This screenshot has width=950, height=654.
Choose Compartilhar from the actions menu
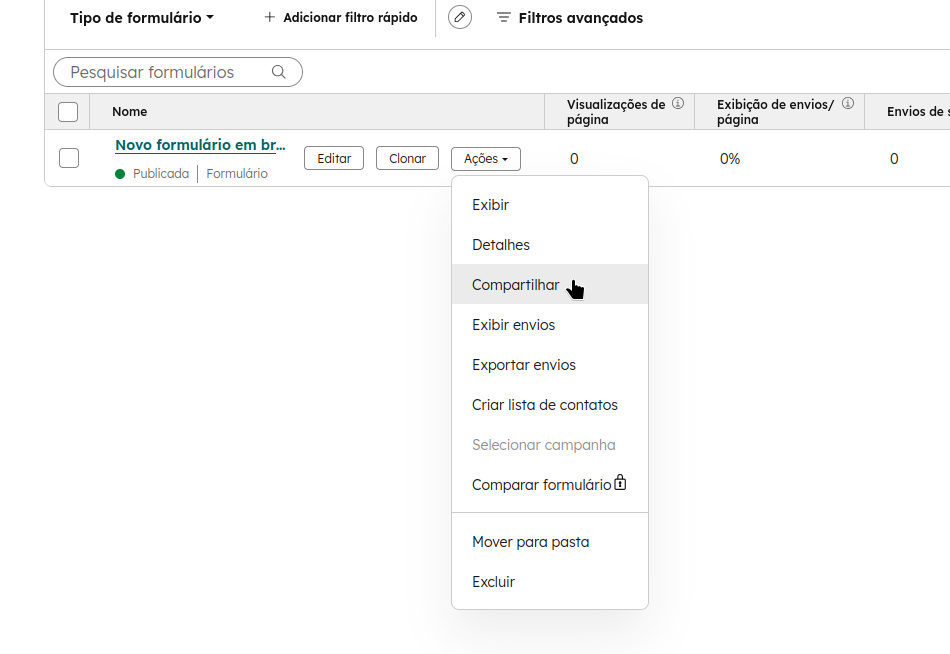click(516, 285)
